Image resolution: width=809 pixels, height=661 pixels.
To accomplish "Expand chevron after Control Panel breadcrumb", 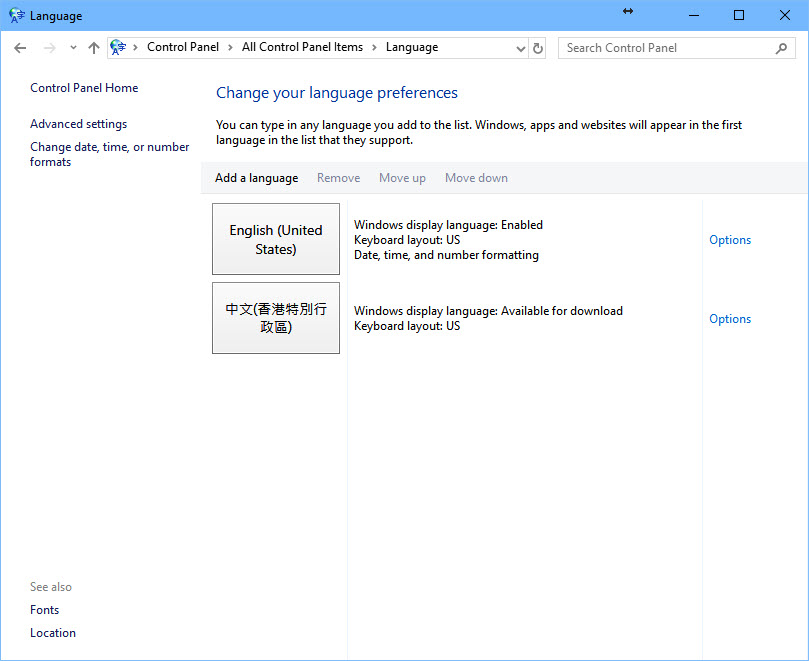I will [x=230, y=47].
